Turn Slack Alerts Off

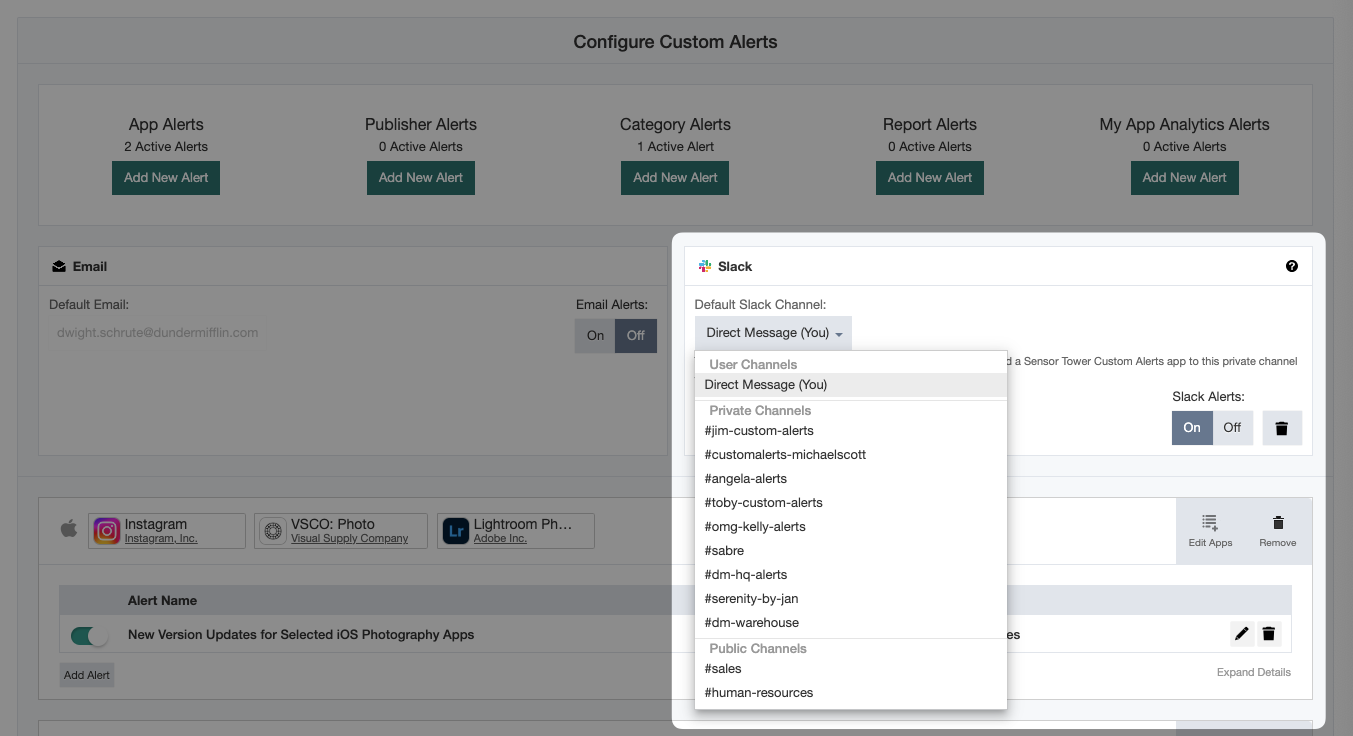1232,427
